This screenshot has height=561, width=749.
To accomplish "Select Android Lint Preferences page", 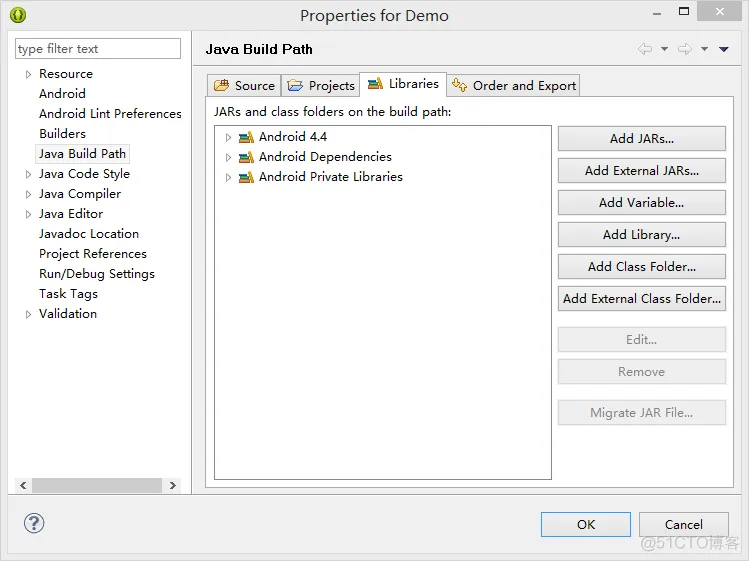I will click(110, 114).
